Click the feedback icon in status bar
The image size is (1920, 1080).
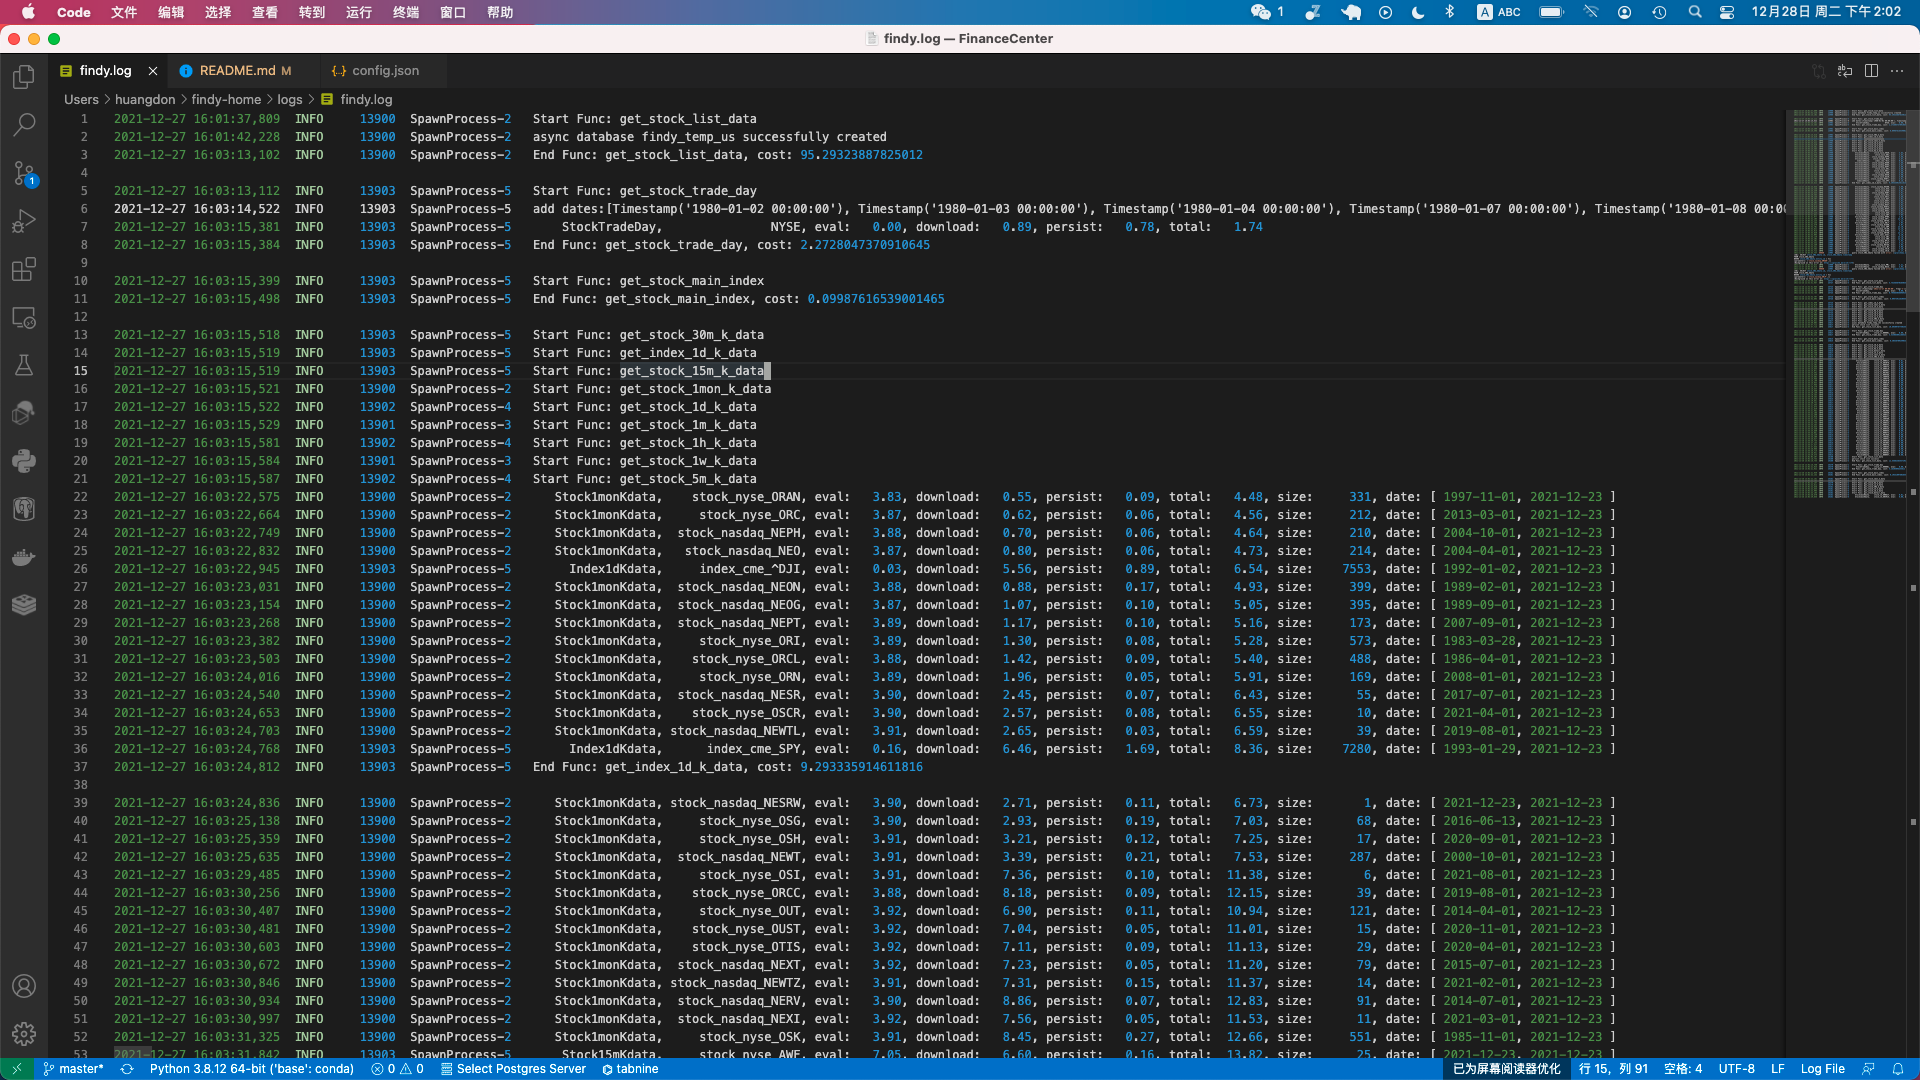point(1868,1069)
